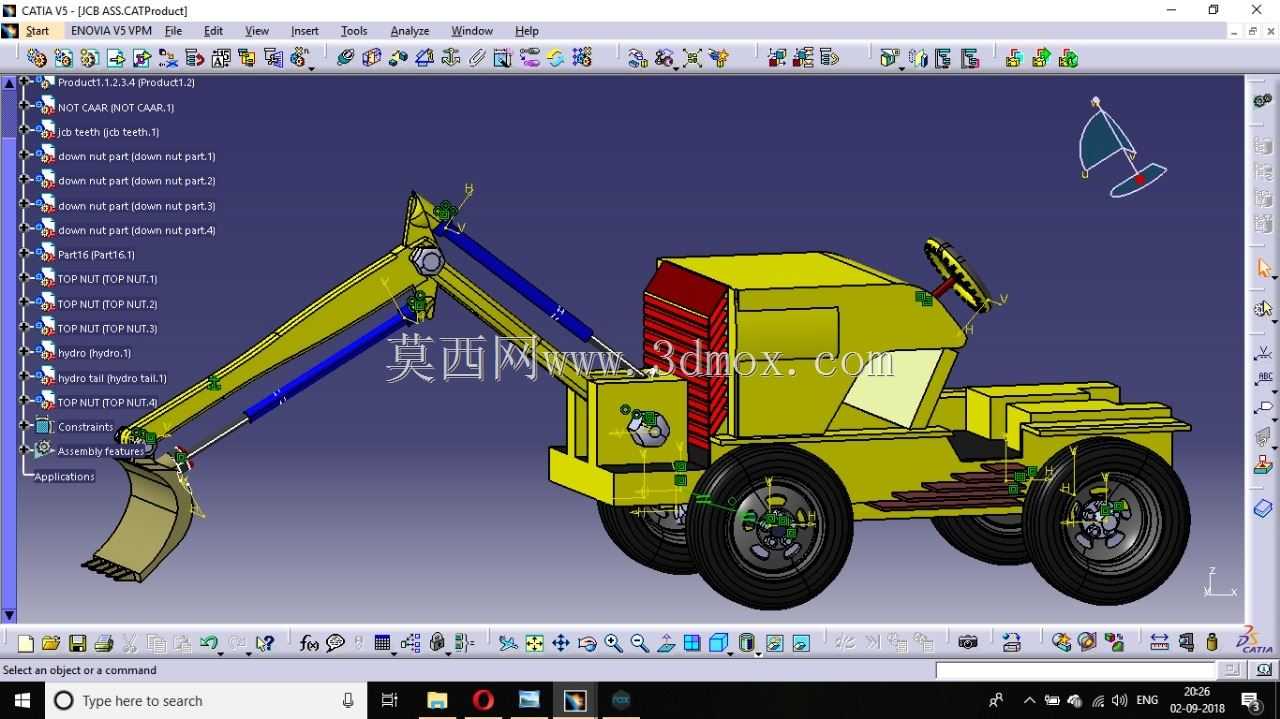Click the Existing Component icon
This screenshot has width=1280, height=719.
tap(115, 58)
